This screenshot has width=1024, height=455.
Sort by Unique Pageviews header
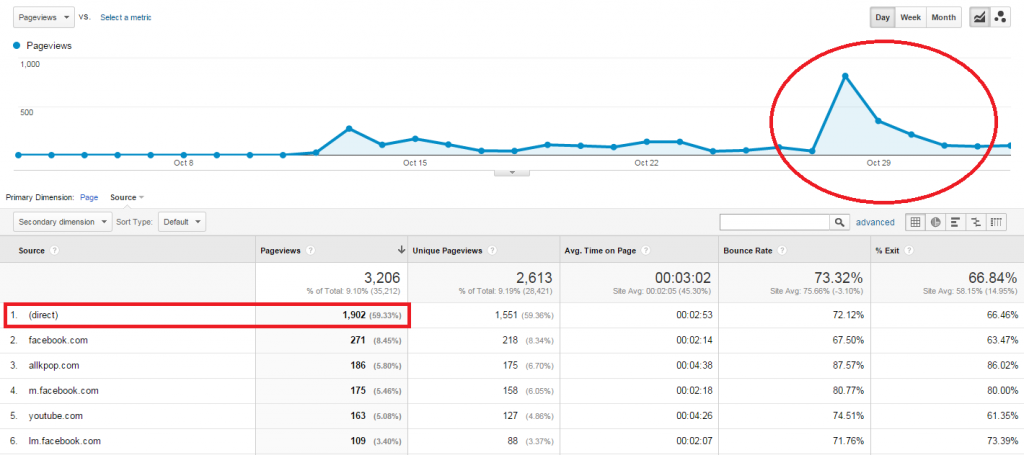click(448, 251)
